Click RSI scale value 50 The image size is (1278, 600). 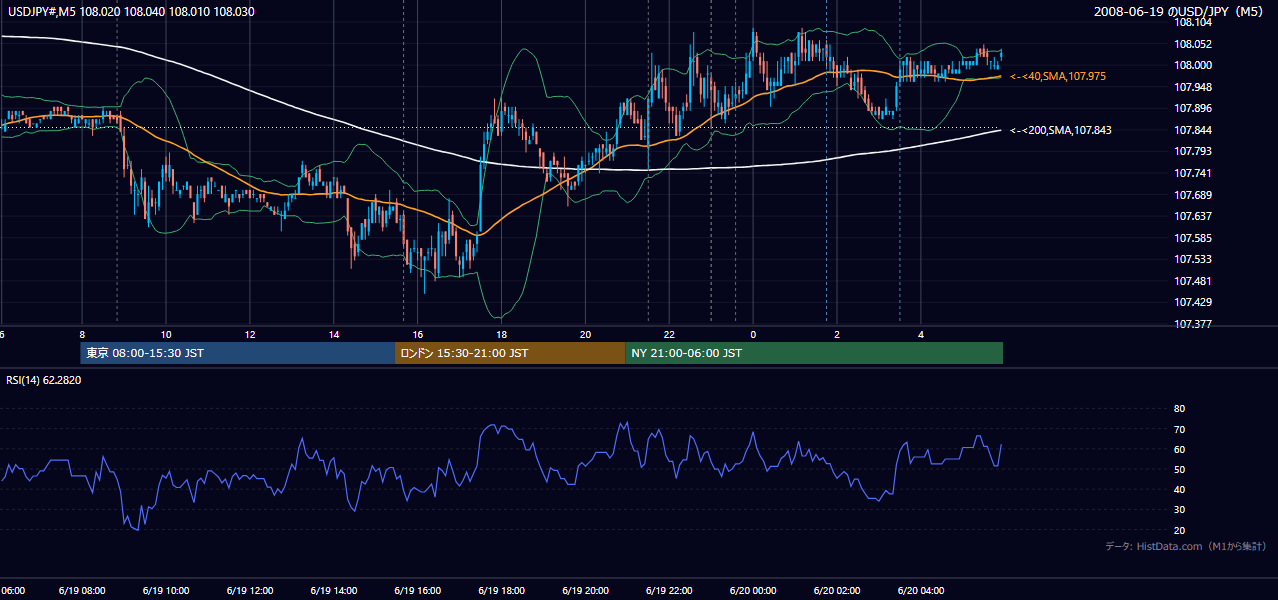[x=1179, y=469]
